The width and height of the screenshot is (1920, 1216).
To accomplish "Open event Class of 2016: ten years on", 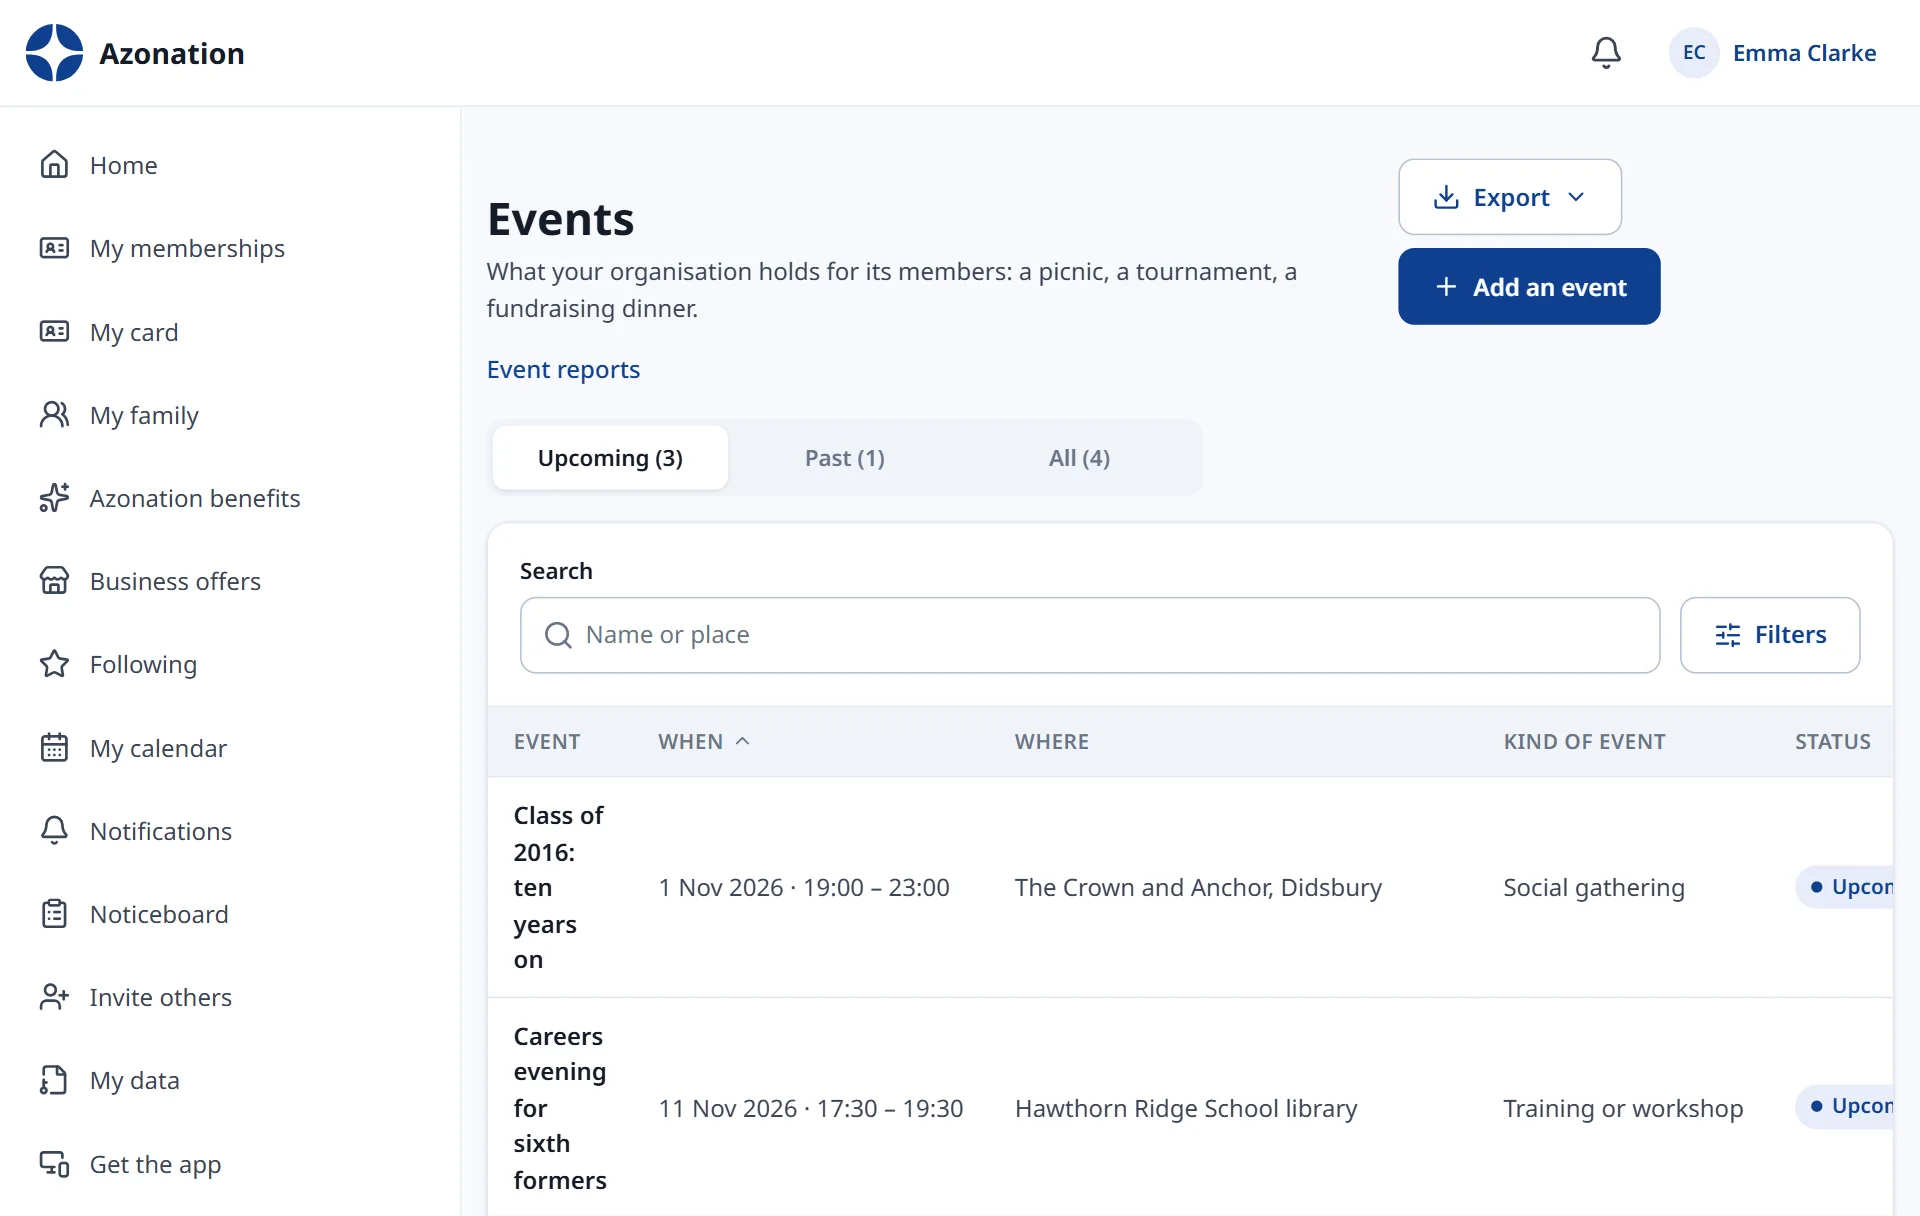I will (x=559, y=888).
